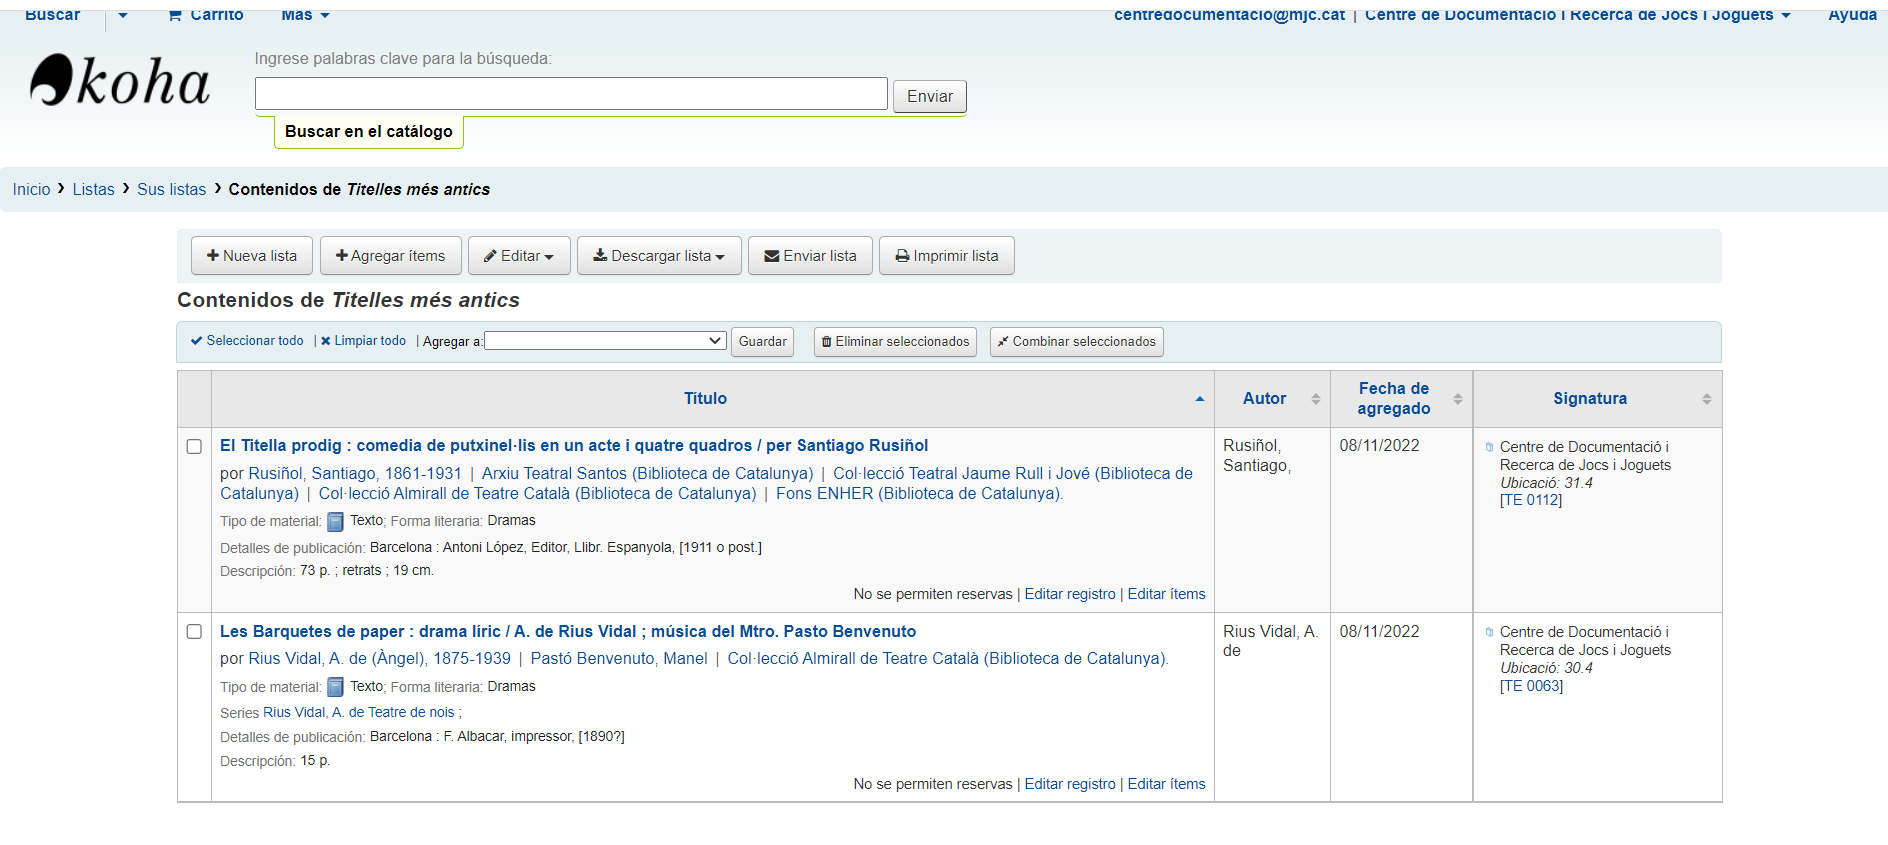
Task: Open the Editar dropdown button
Action: tap(519, 256)
